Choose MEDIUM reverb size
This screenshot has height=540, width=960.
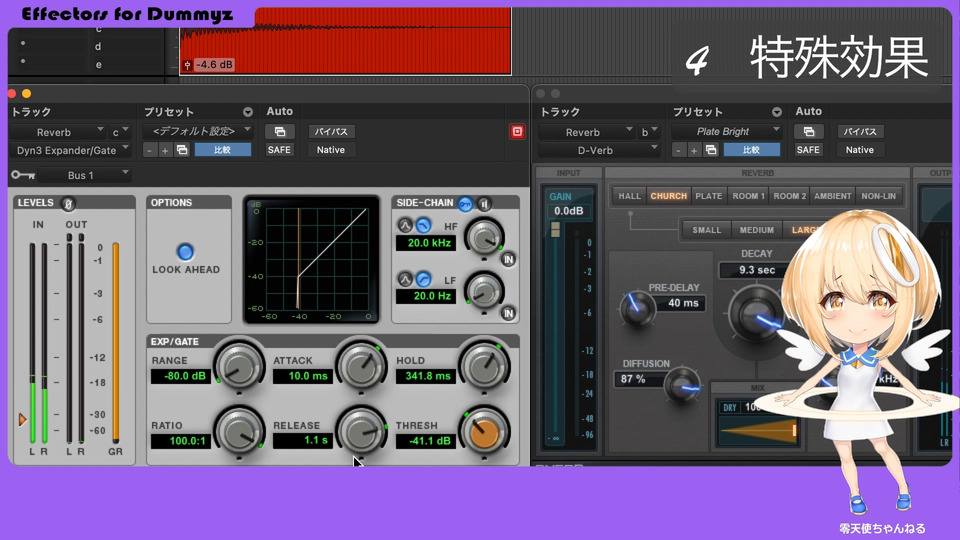[x=757, y=230]
